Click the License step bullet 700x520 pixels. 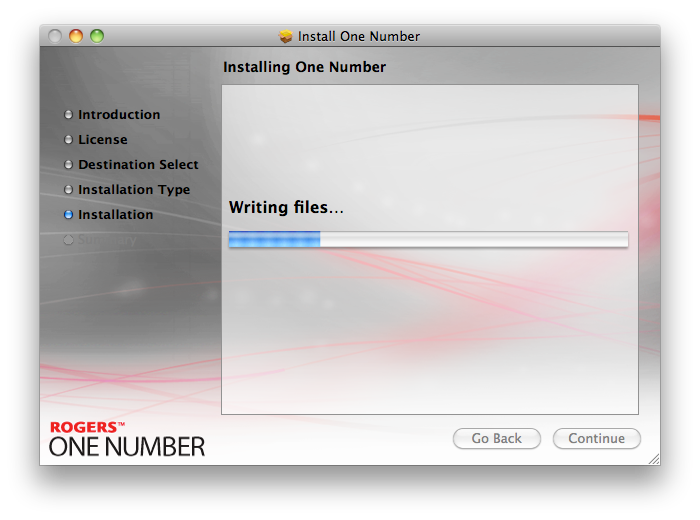click(x=68, y=140)
